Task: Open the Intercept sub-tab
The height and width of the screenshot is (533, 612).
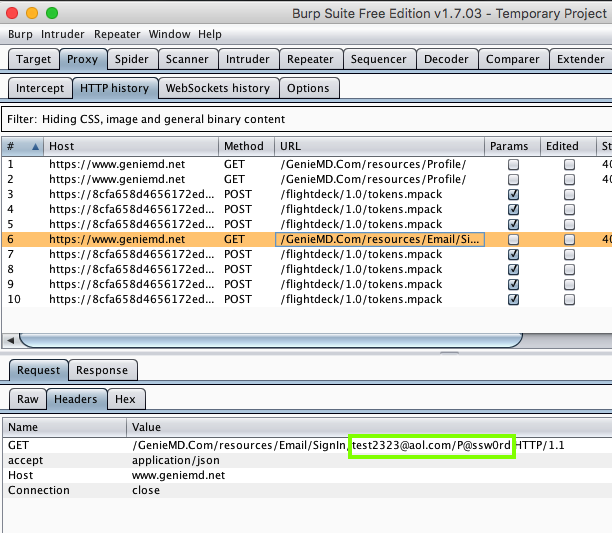Action: pyautogui.click(x=40, y=88)
